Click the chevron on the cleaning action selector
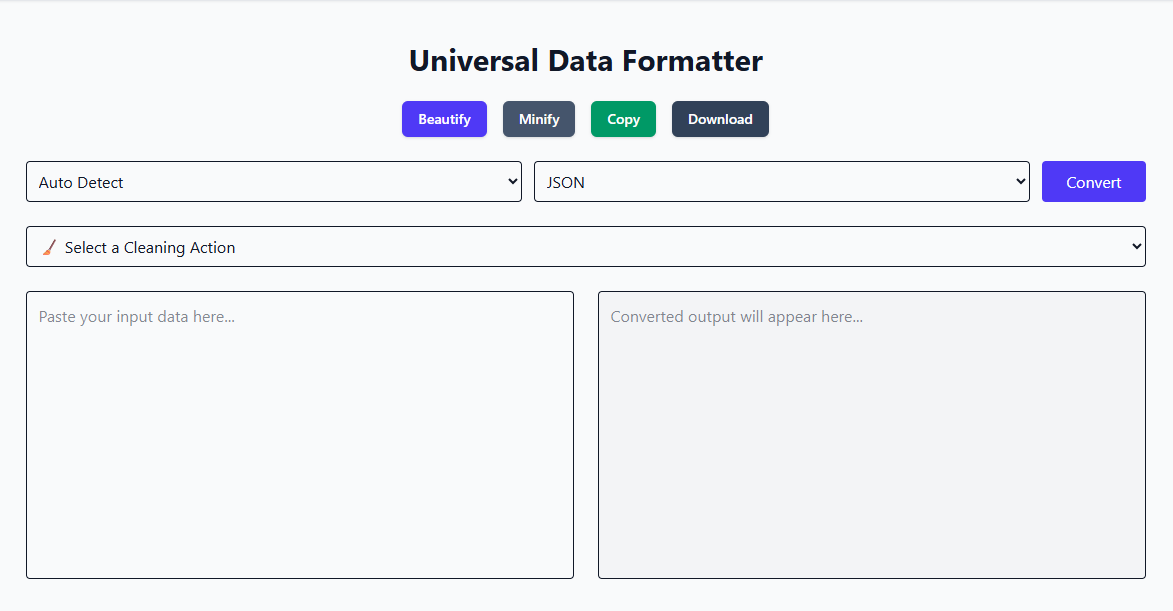 [1135, 246]
